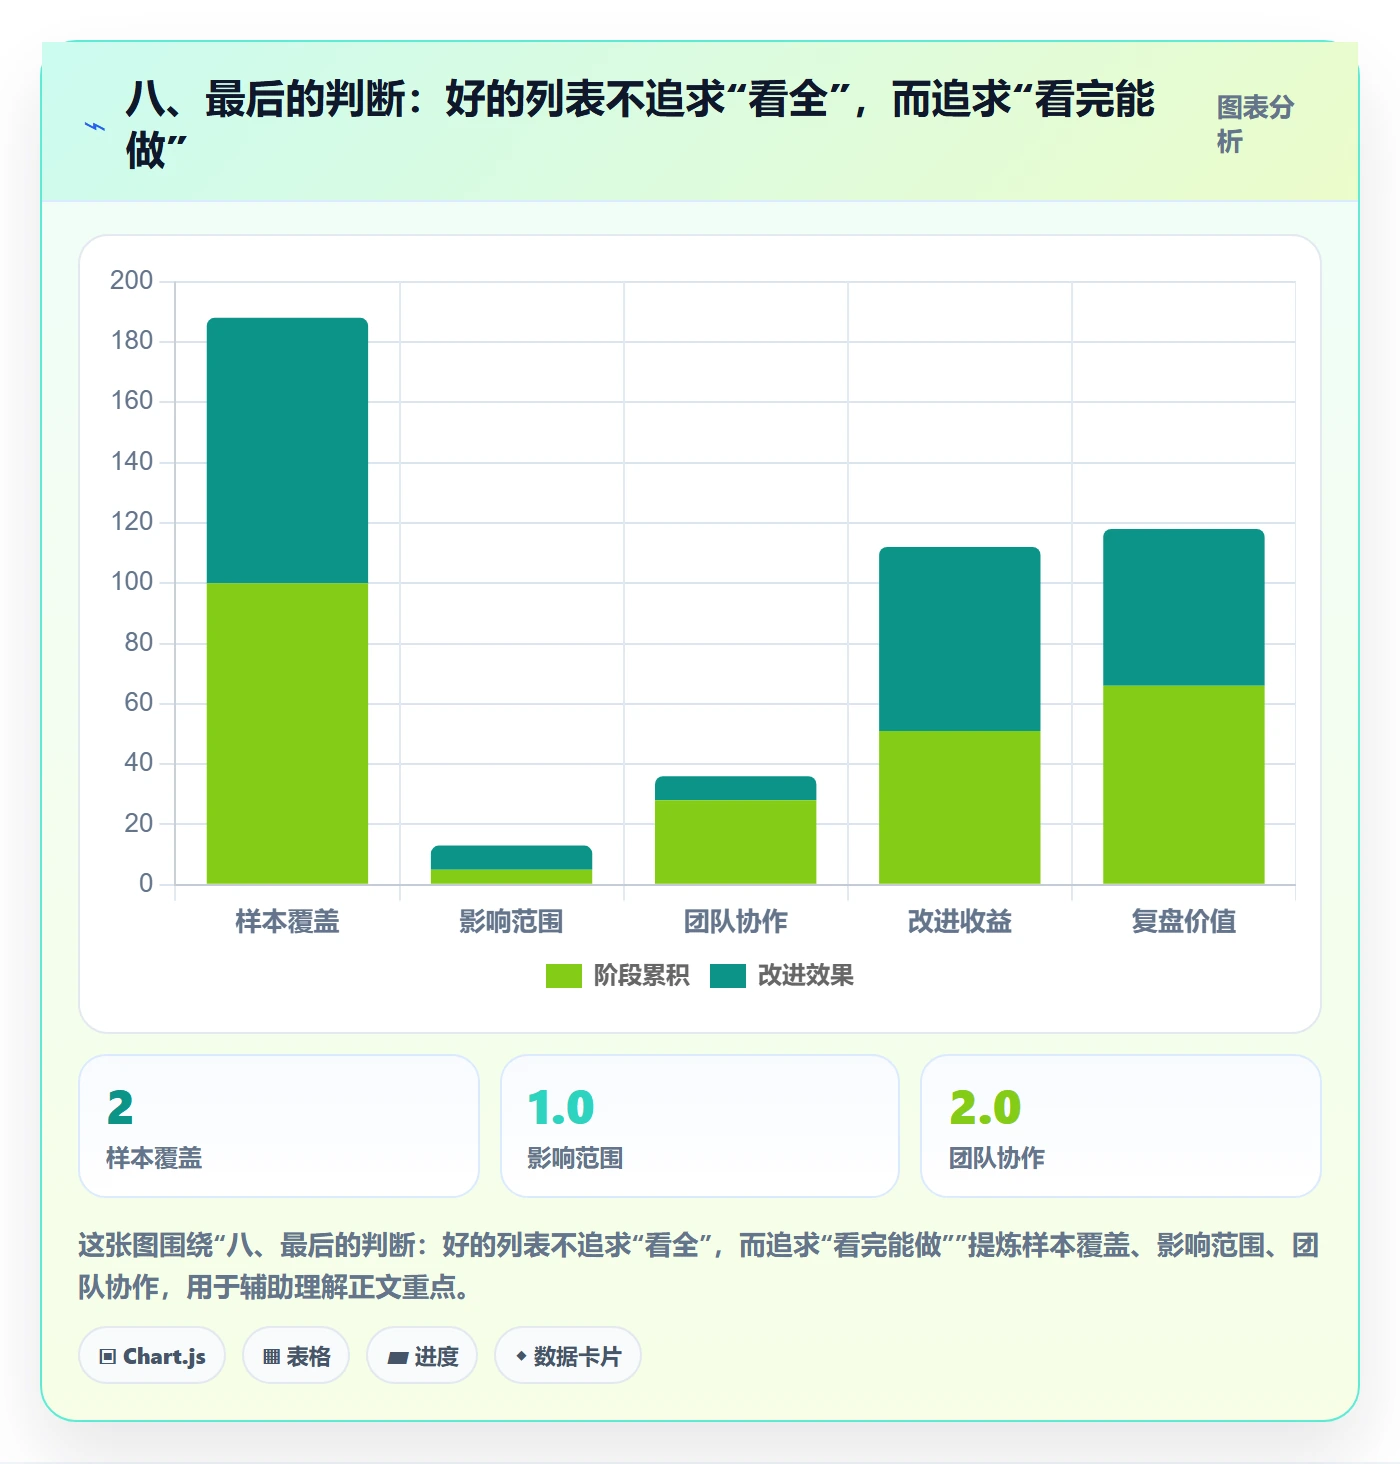Click the light green segment of the 改进收益 bar
The height and width of the screenshot is (1464, 1400).
pyautogui.click(x=959, y=807)
